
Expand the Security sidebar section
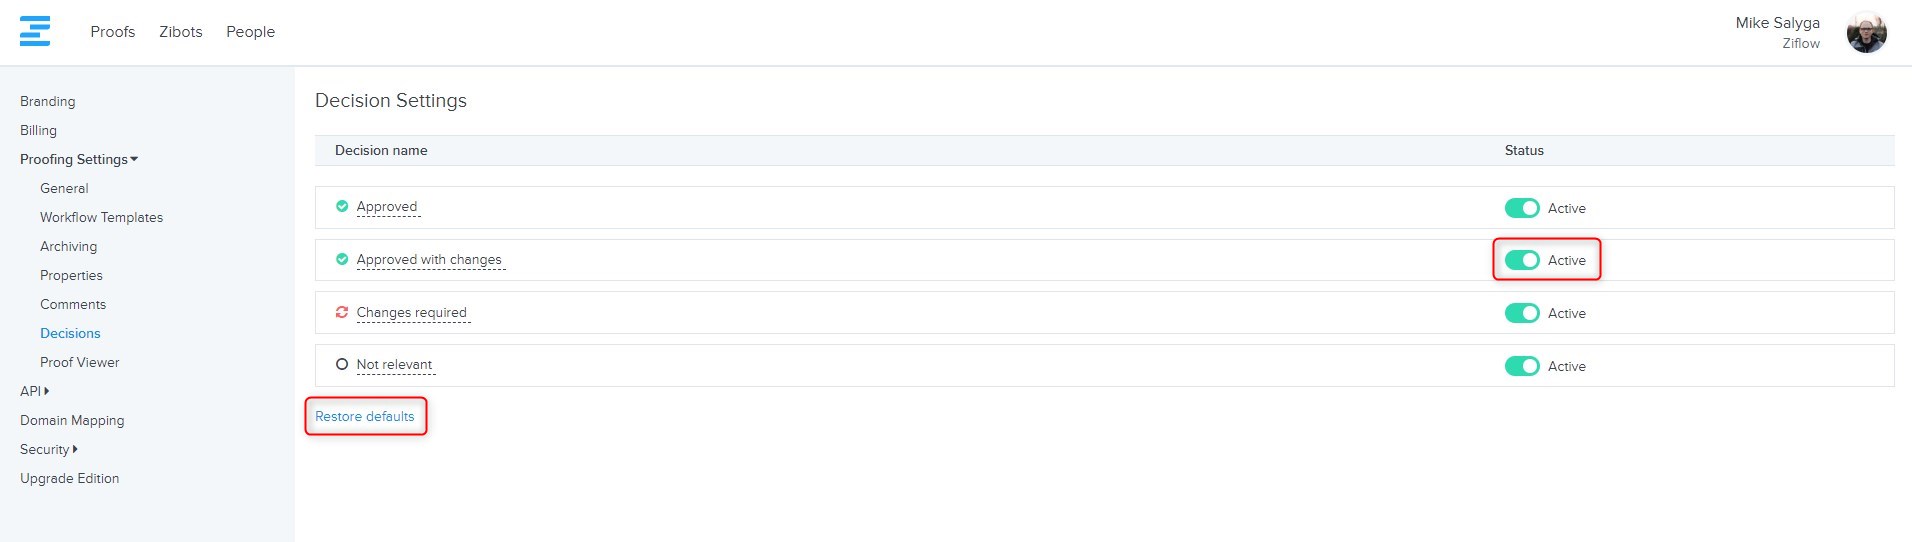click(48, 449)
